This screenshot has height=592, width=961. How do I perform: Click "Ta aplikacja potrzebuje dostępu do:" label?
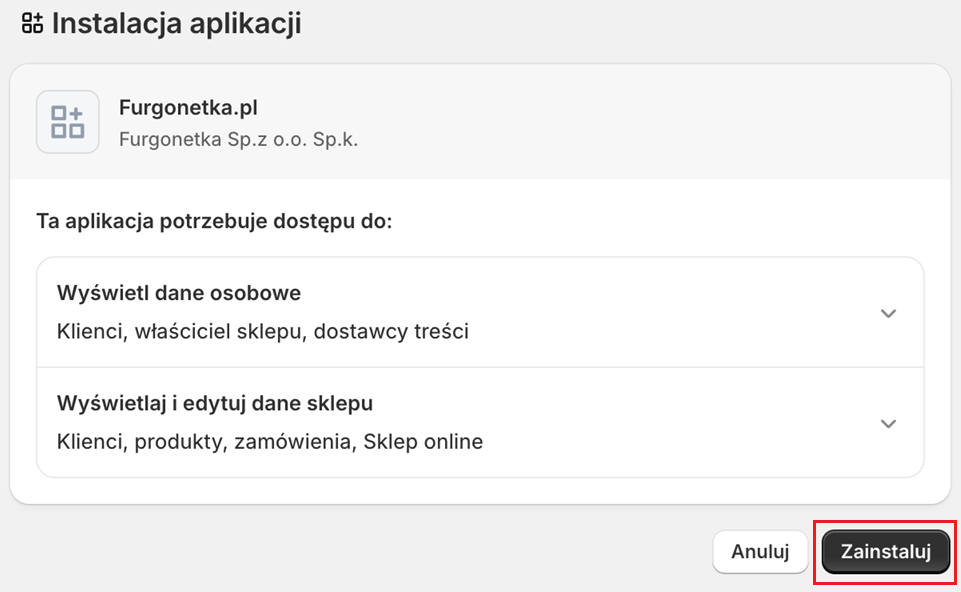214,220
